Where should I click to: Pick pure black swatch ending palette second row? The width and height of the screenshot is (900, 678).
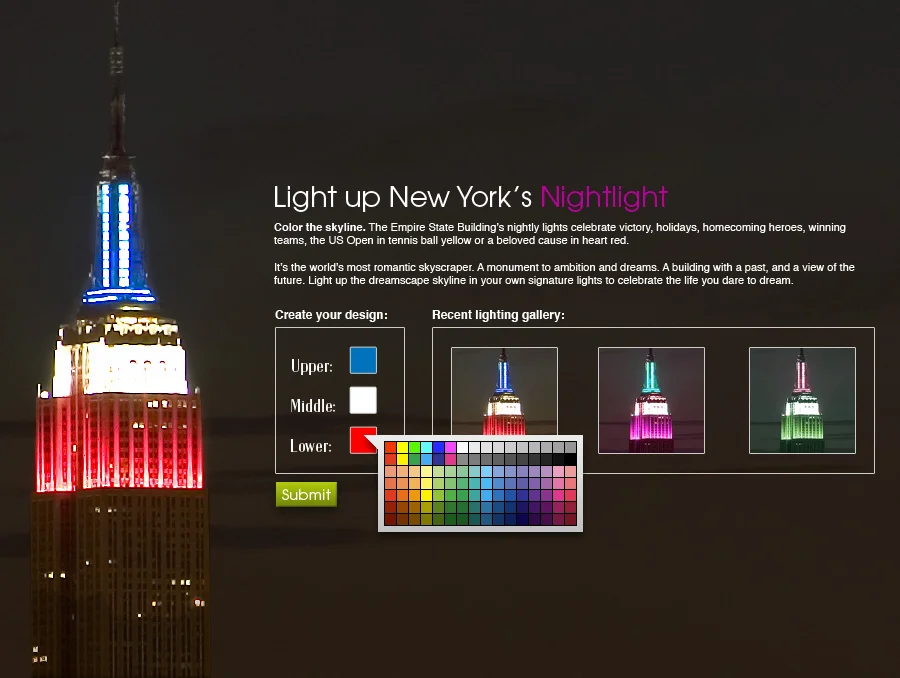(x=571, y=459)
